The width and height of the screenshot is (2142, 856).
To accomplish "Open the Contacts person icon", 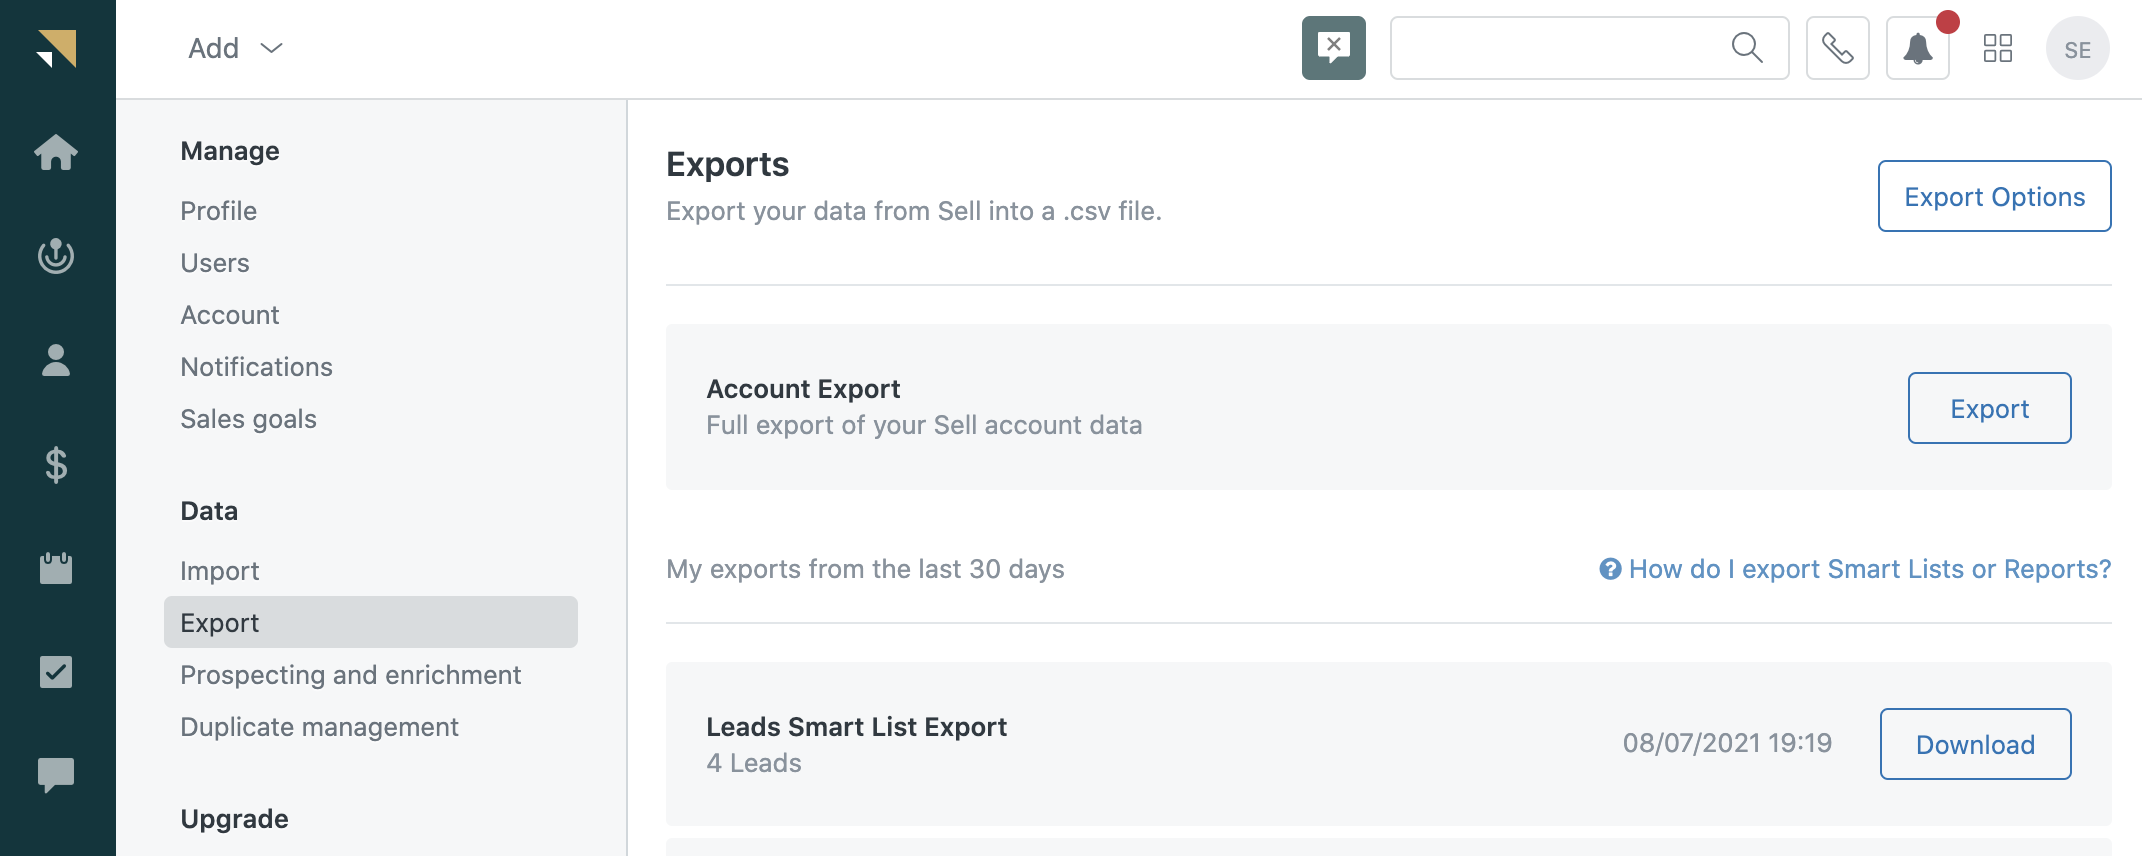I will click(x=56, y=360).
